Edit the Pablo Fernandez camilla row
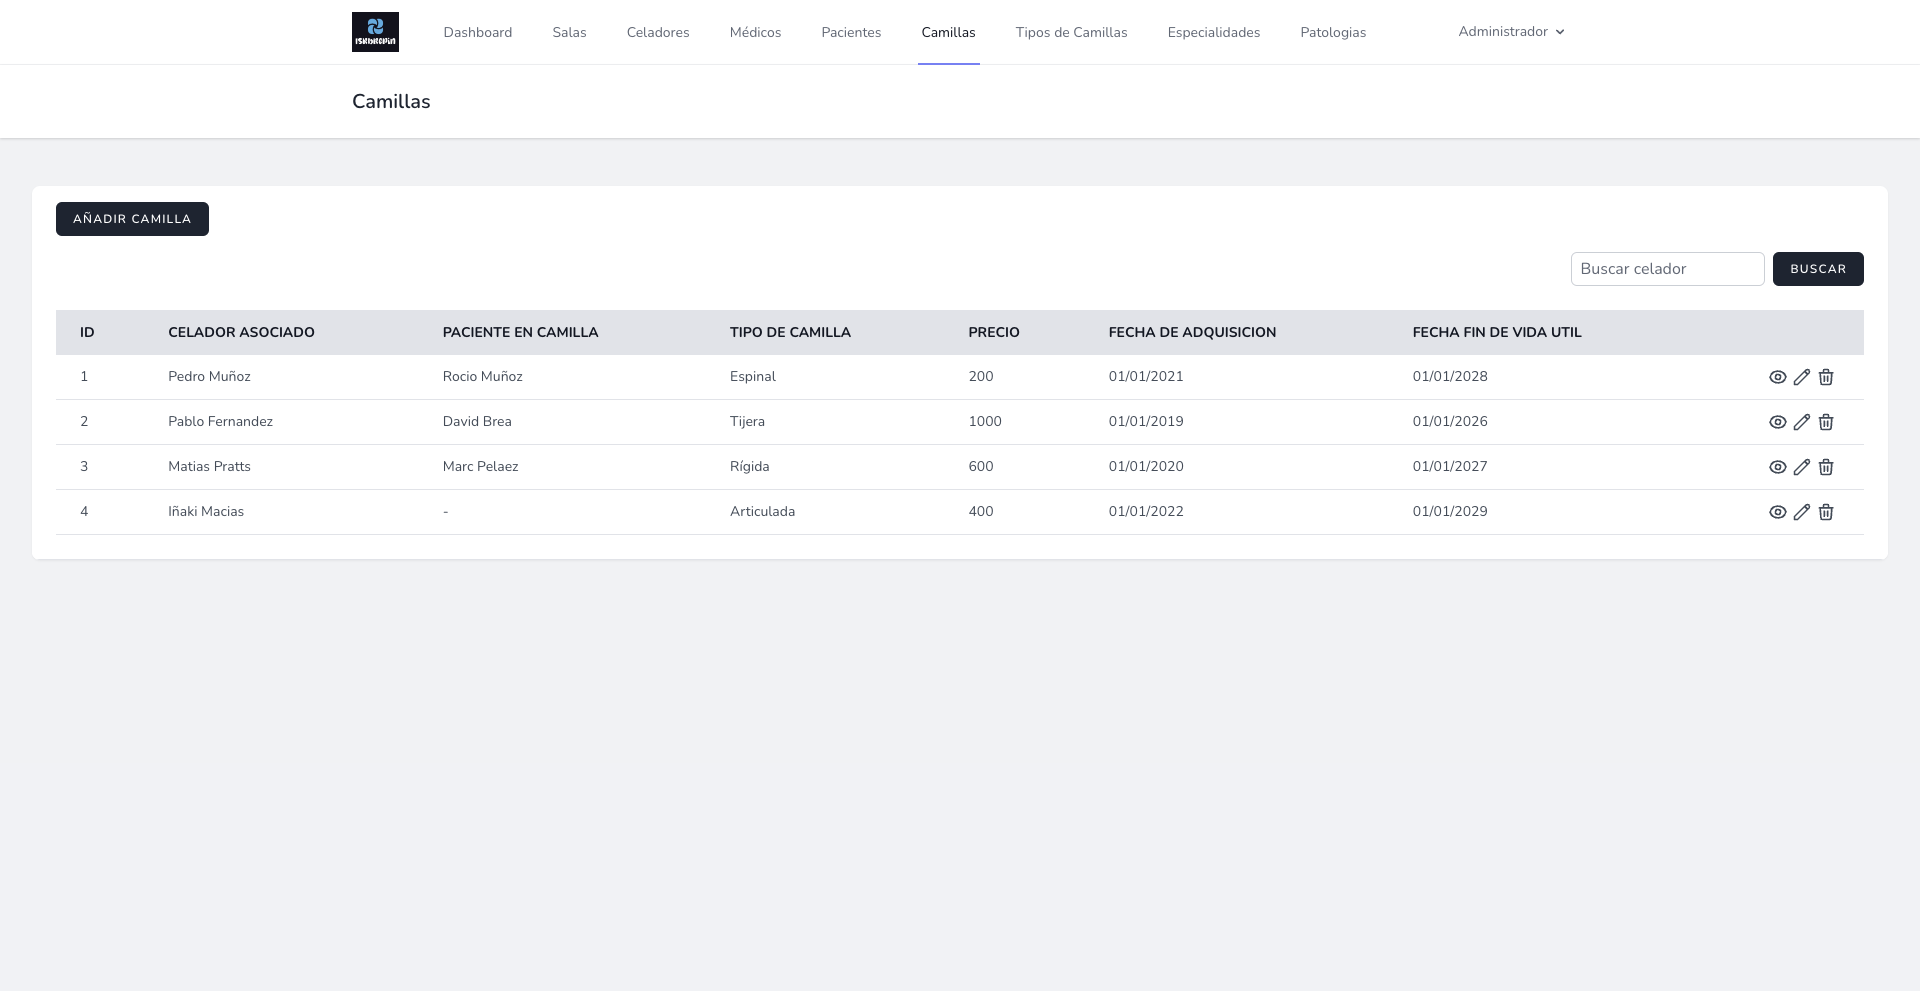Viewport: 1920px width, 991px height. click(x=1801, y=422)
